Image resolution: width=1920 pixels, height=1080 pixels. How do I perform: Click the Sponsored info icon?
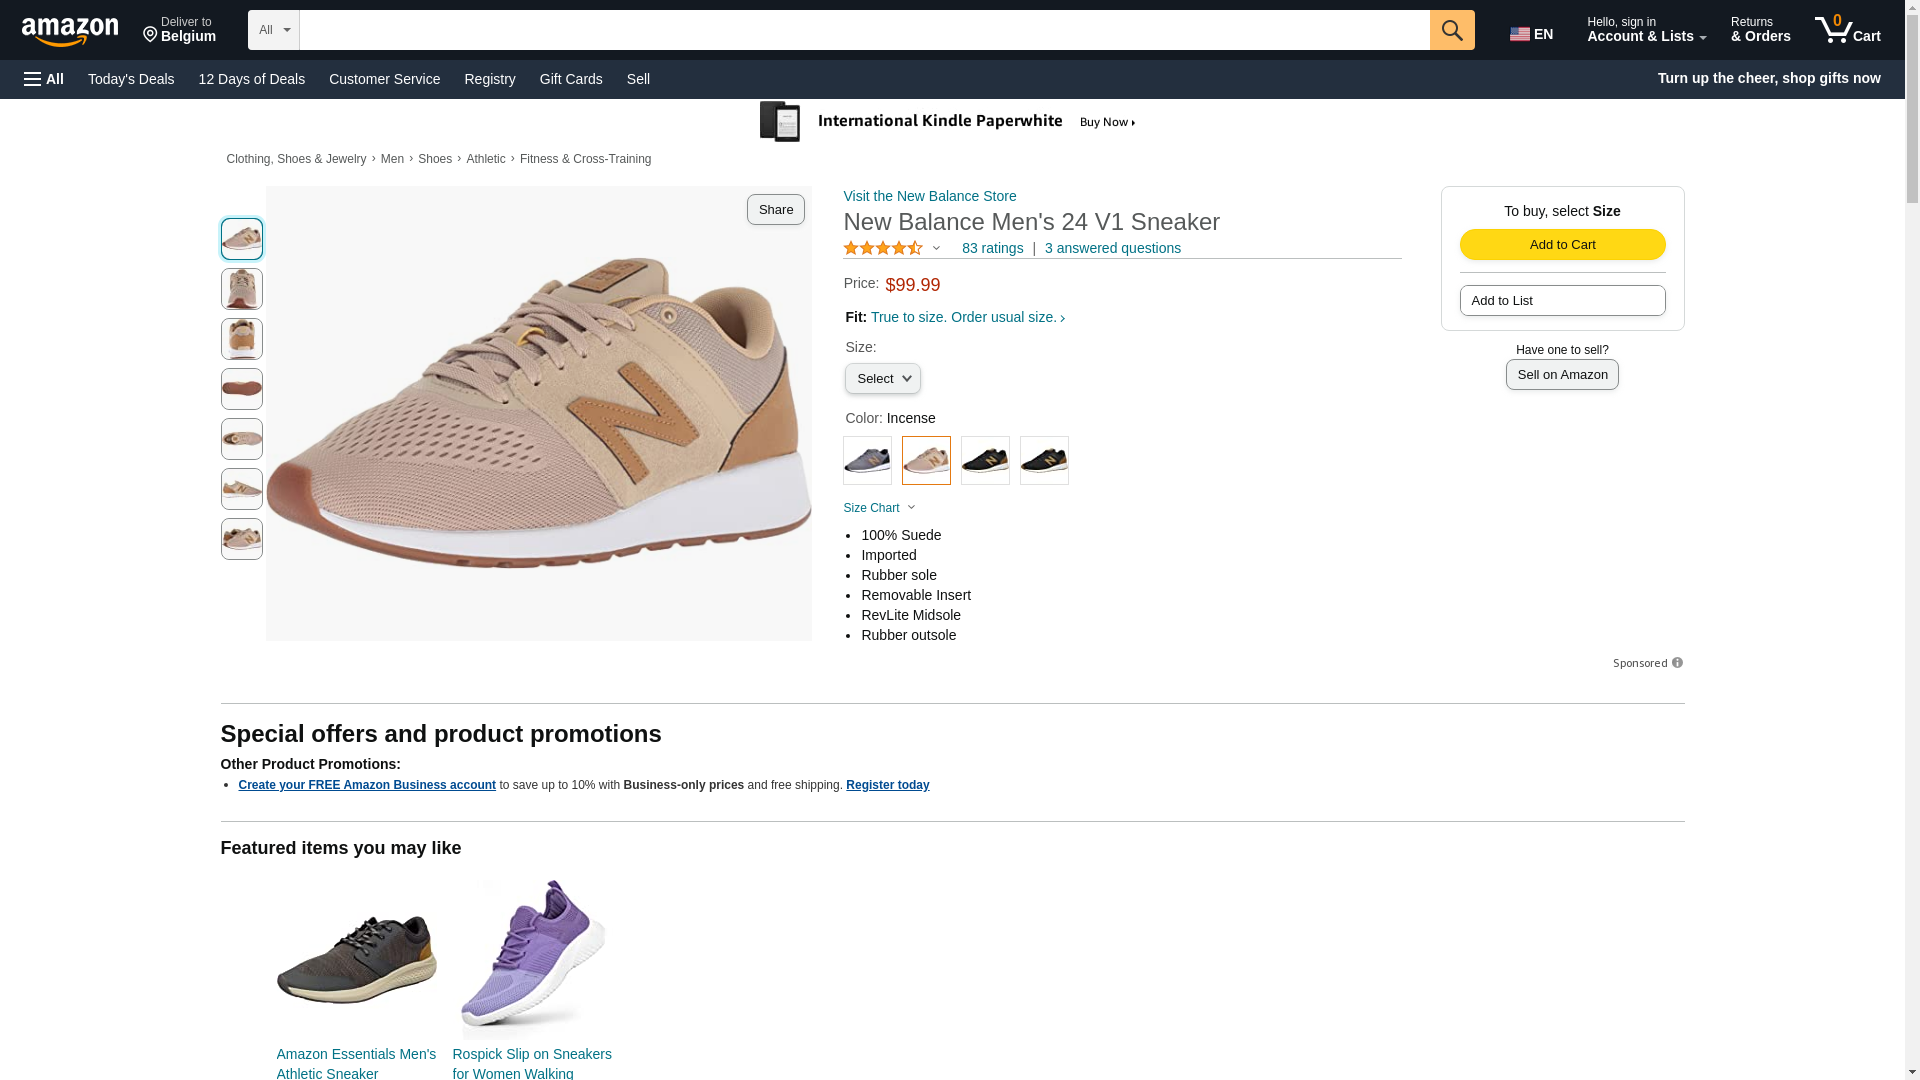click(1677, 663)
